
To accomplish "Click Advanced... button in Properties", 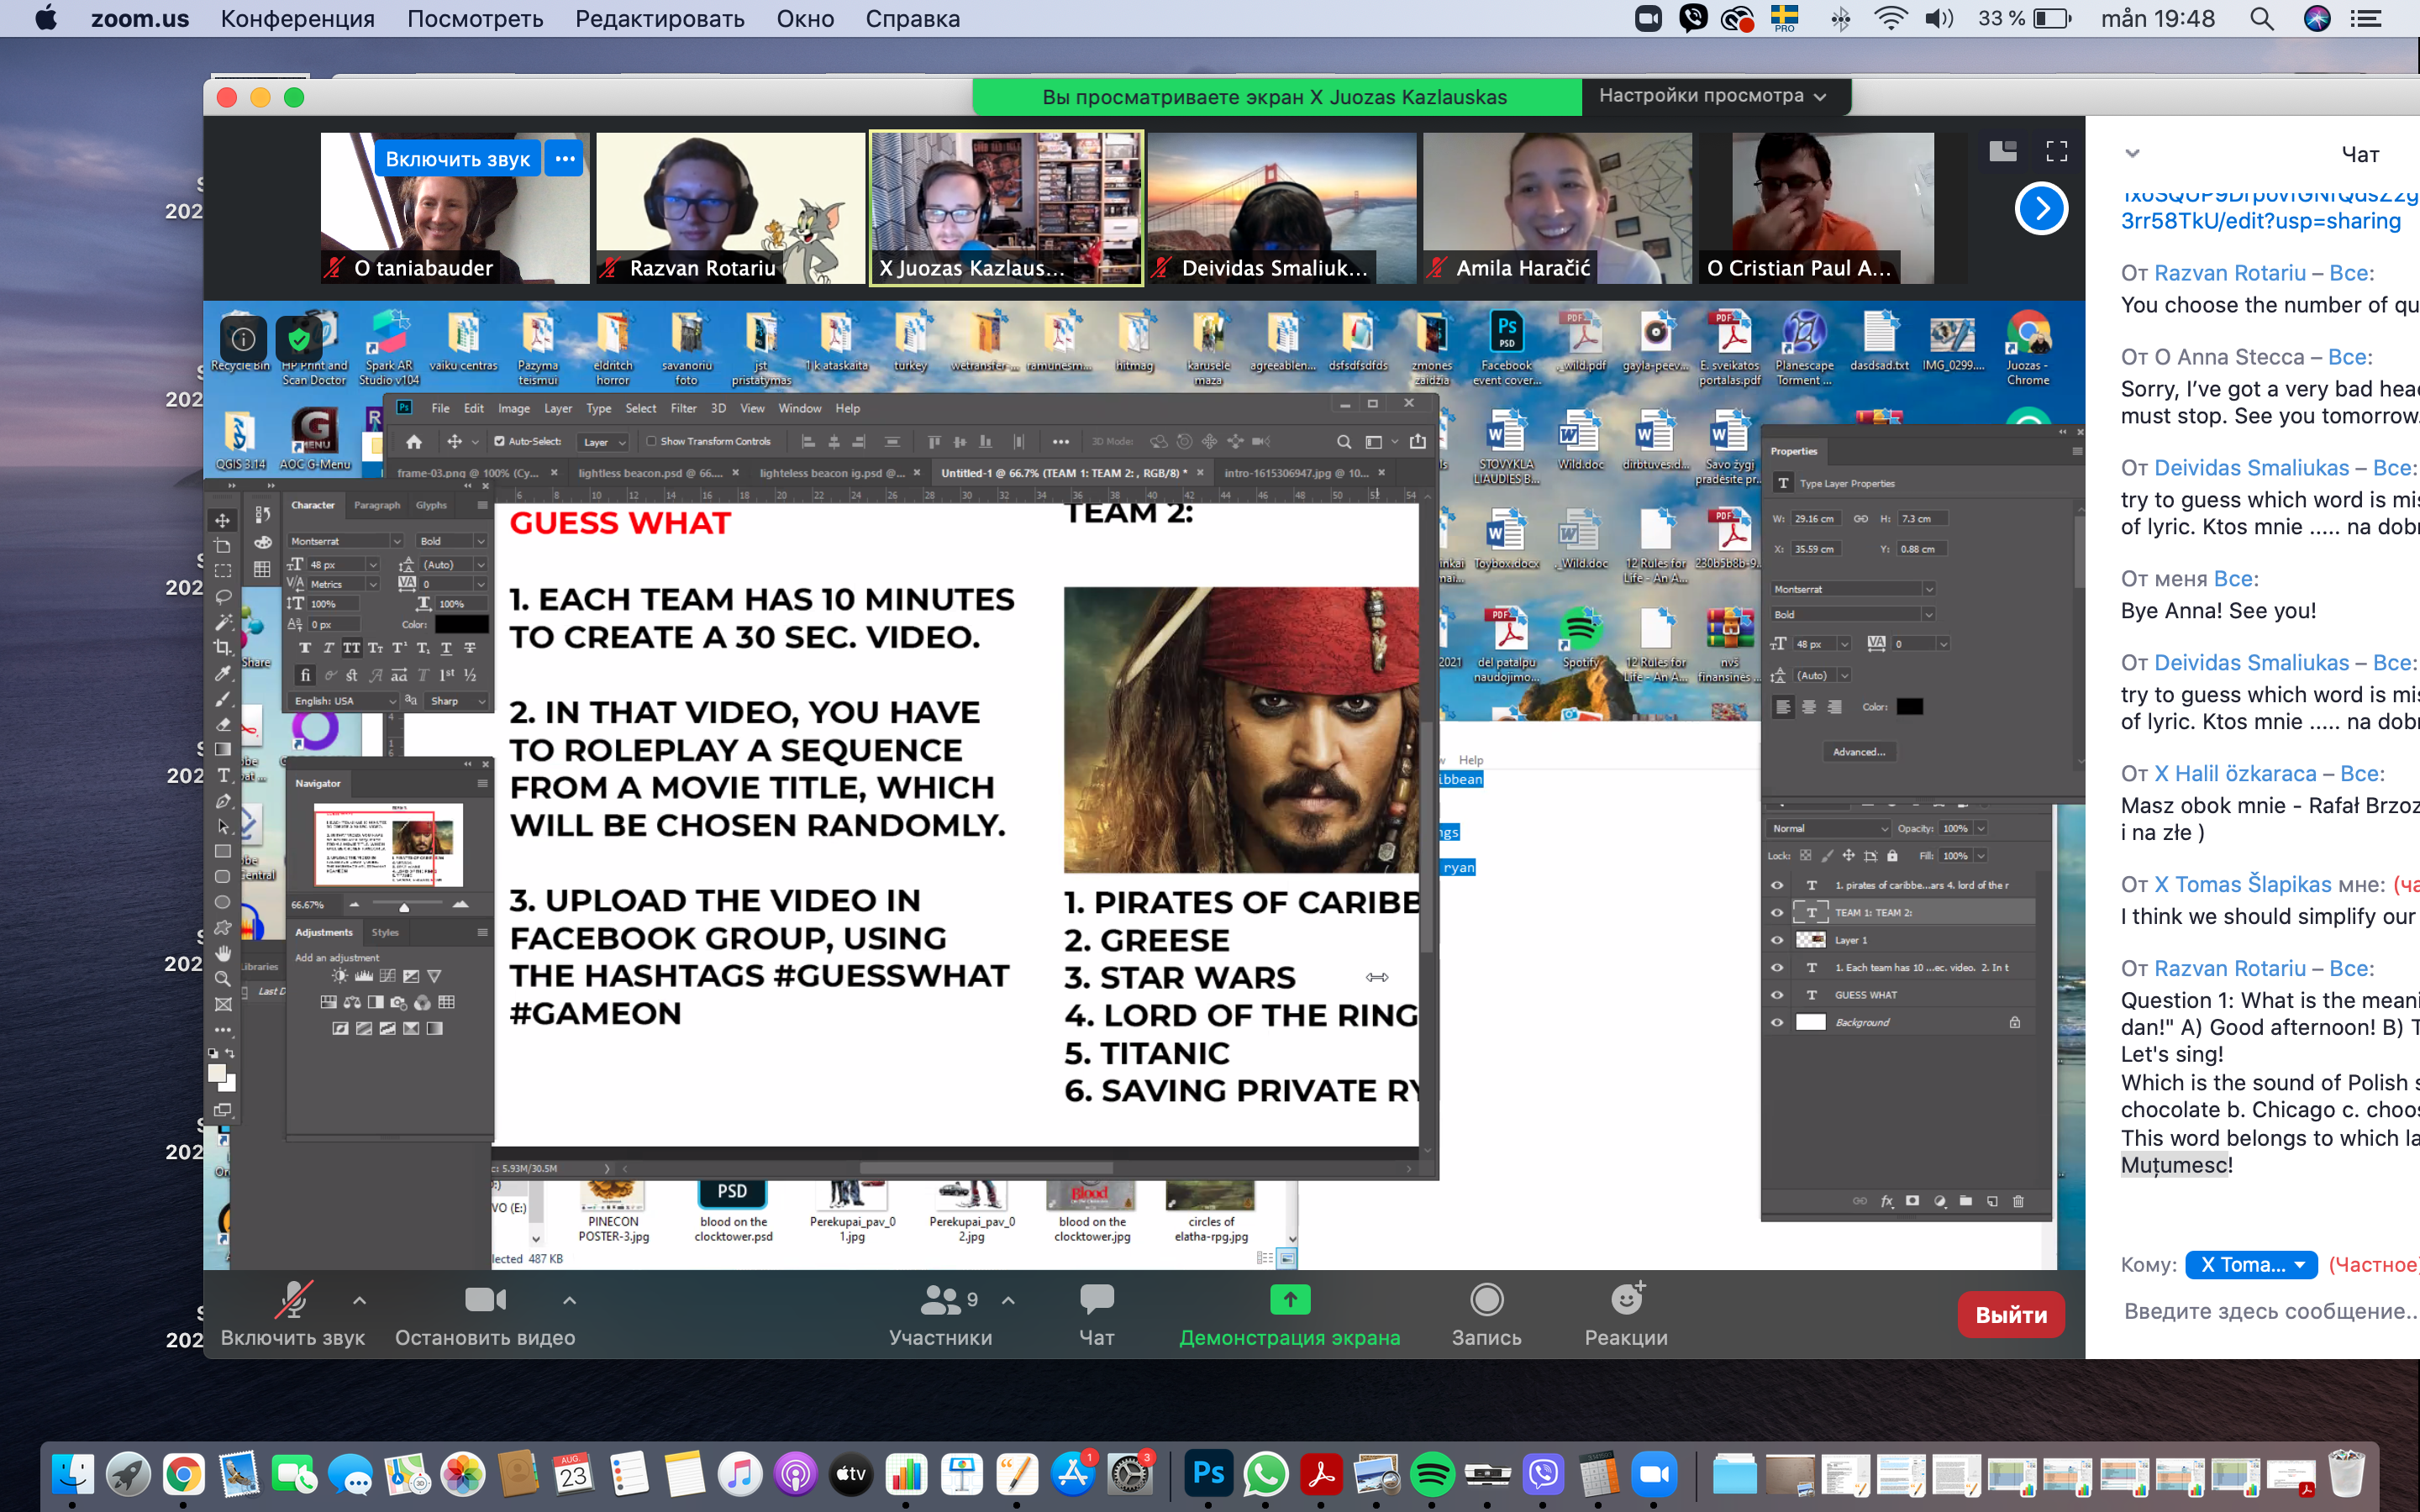I will (1859, 752).
